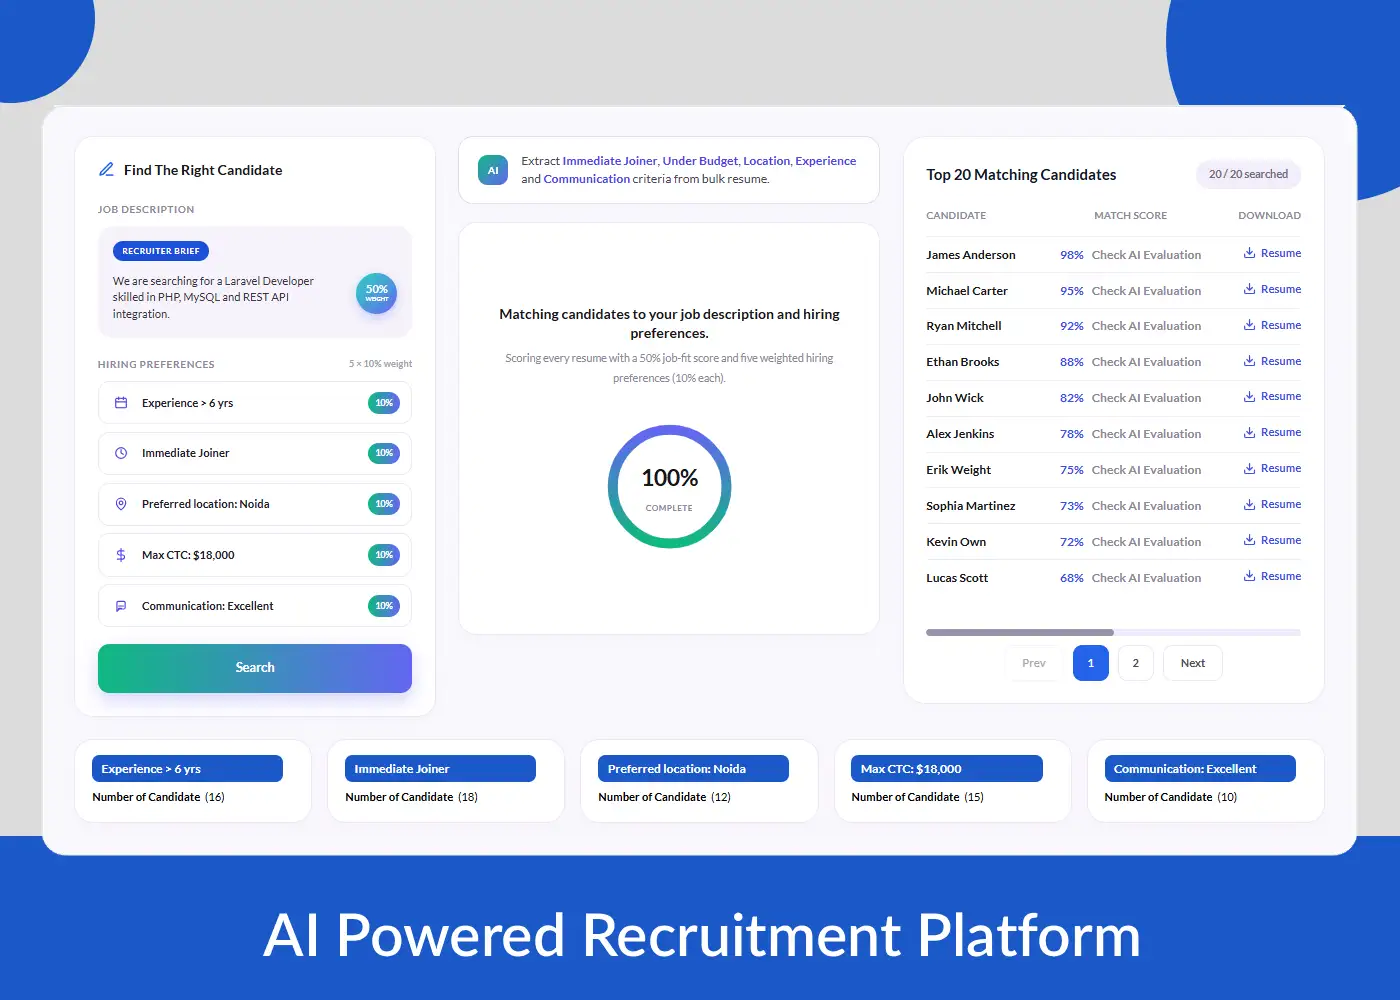Click the chat icon for Communication: Excellent

(x=121, y=606)
